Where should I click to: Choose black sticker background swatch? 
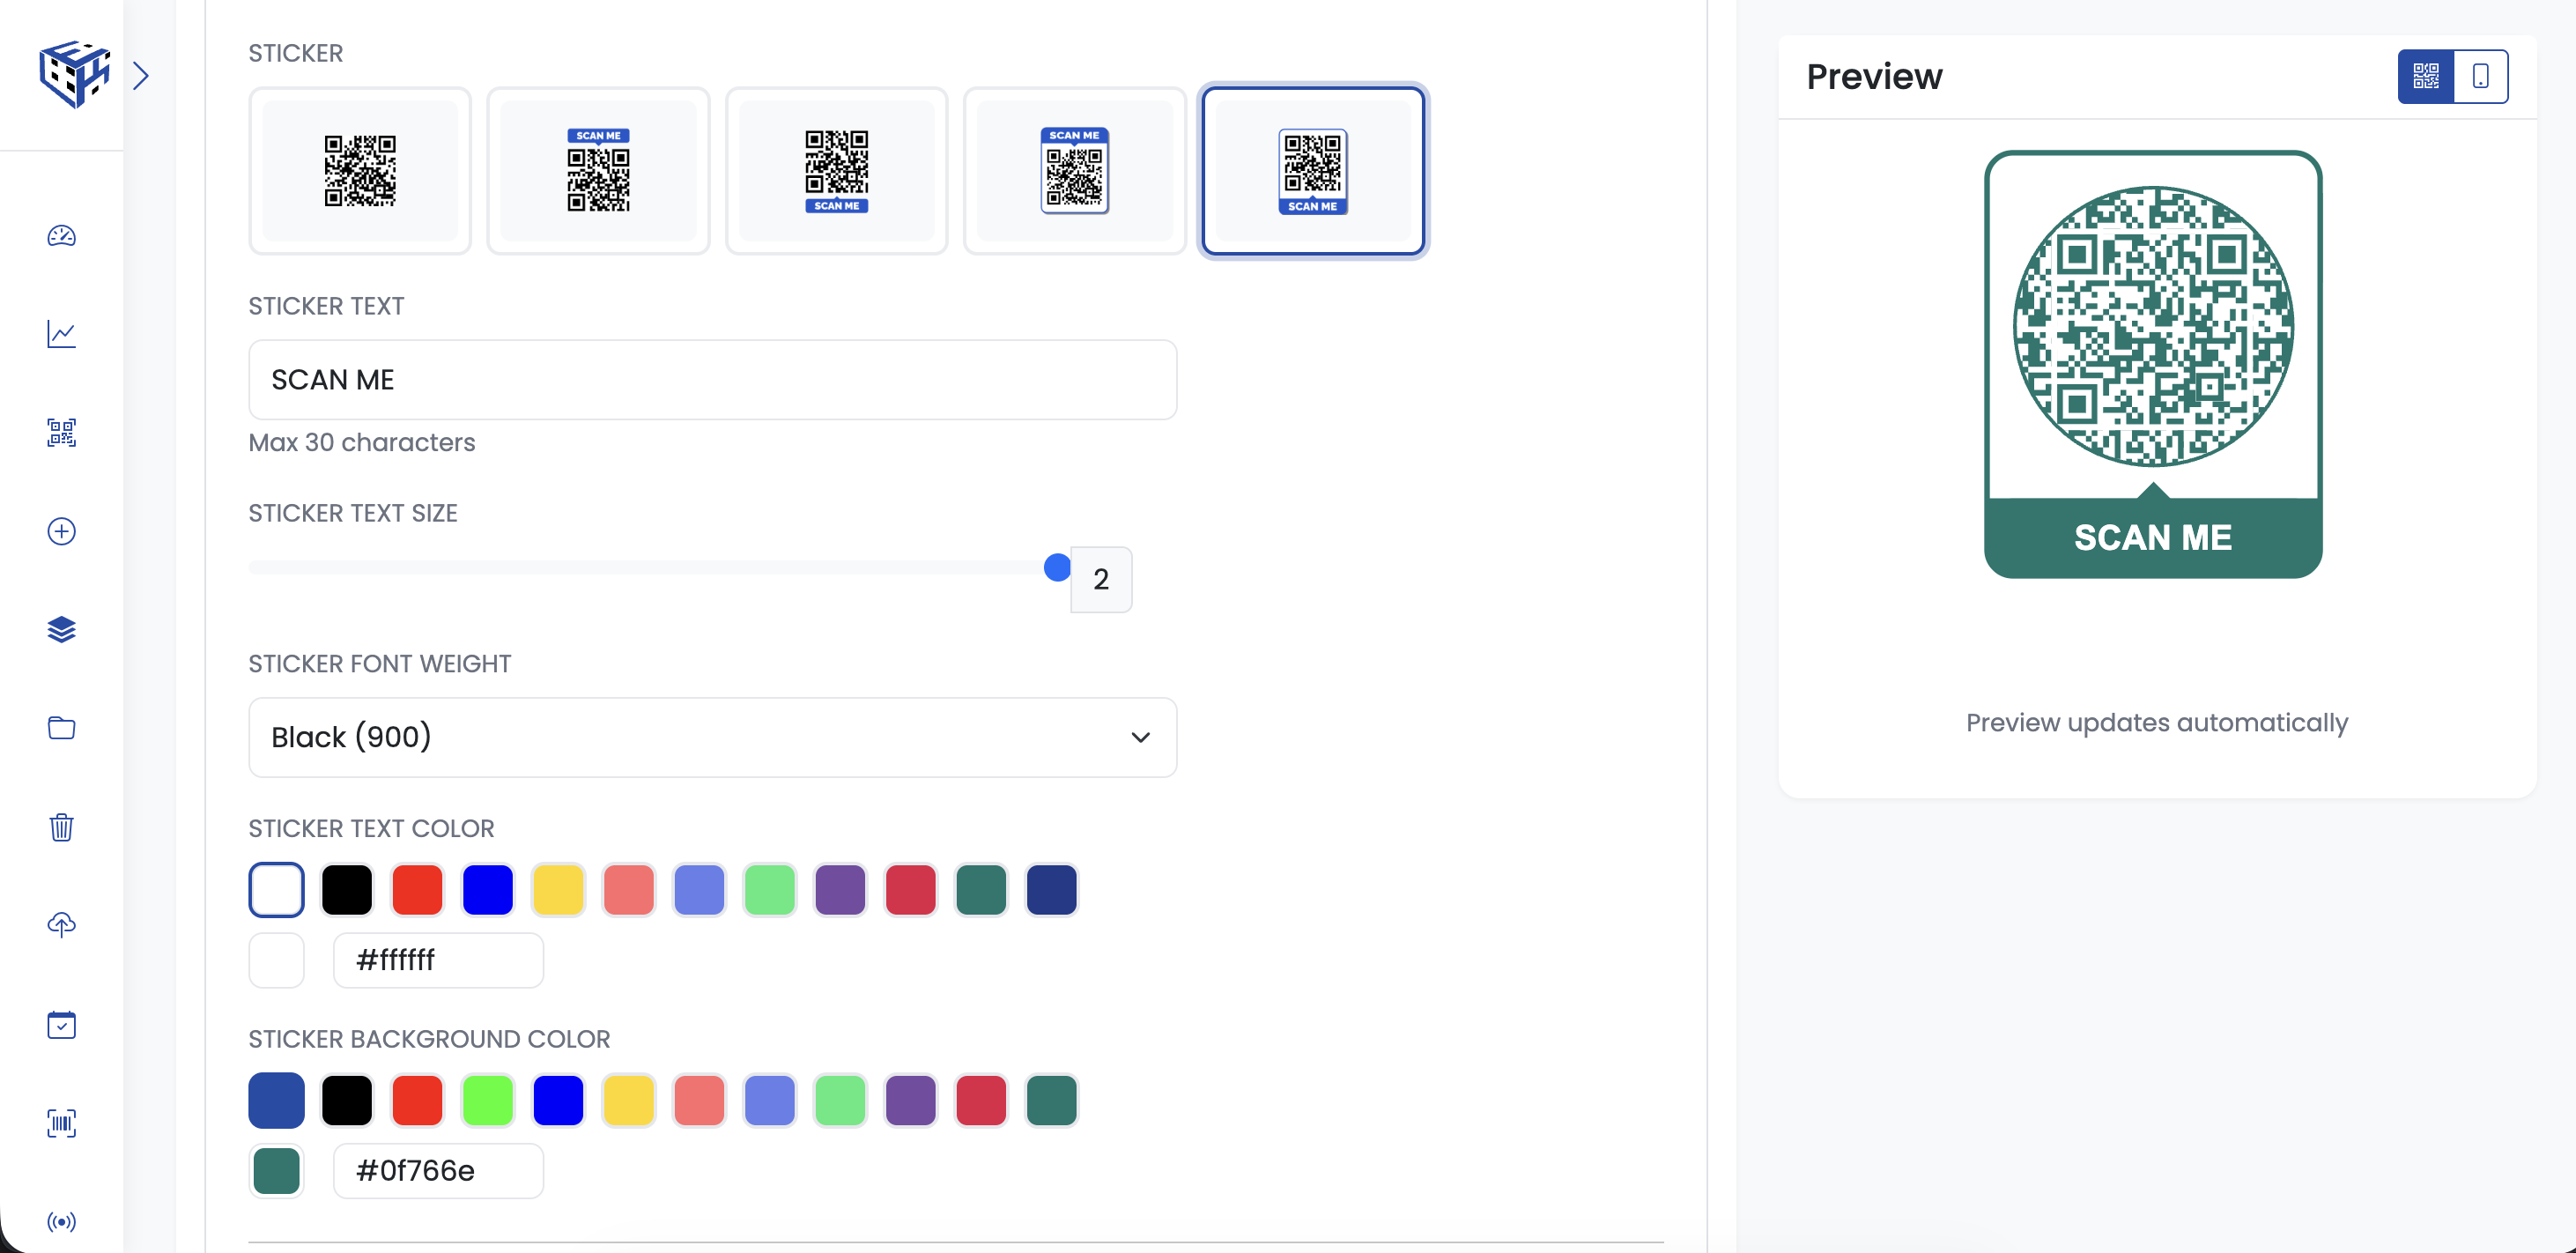click(347, 1101)
